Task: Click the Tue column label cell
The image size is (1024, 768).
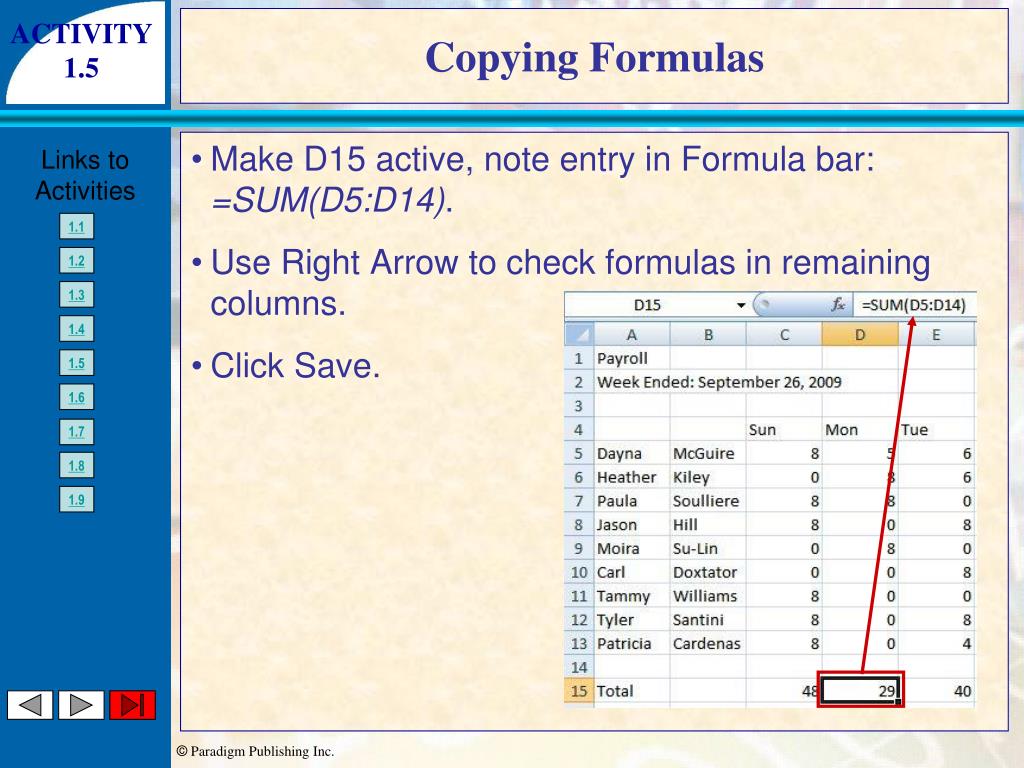Action: 936,430
